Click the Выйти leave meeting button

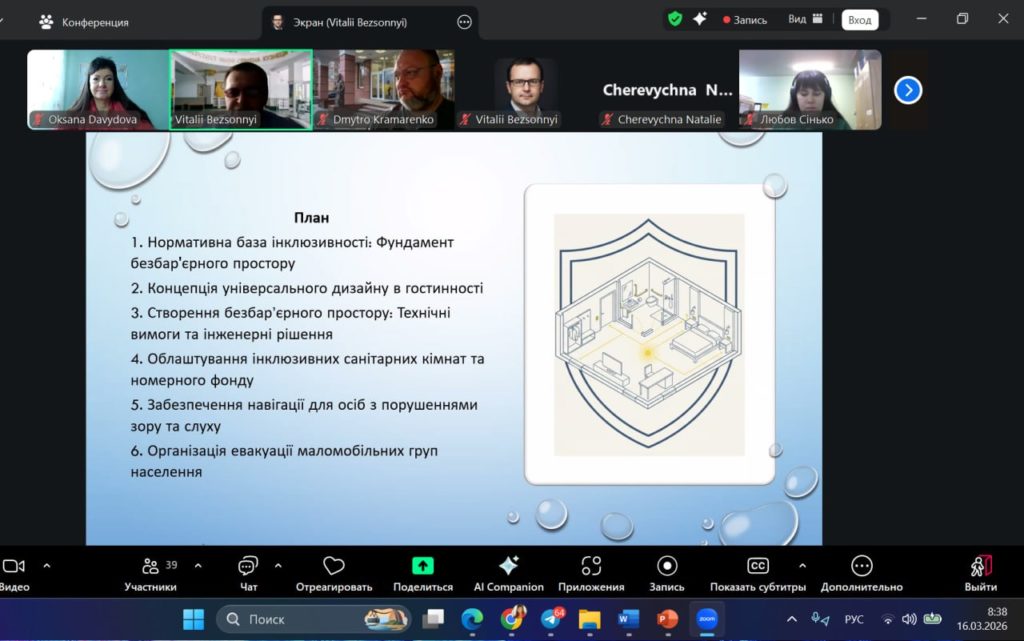(x=980, y=573)
